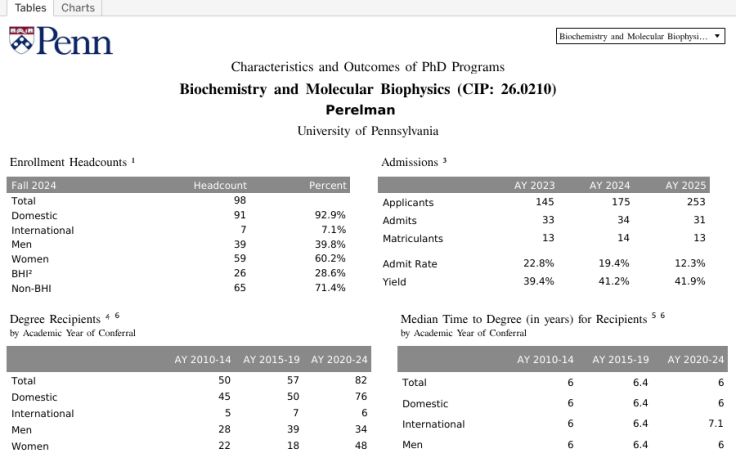Click the Matriculants row label
The width and height of the screenshot is (736, 454).
tap(414, 239)
